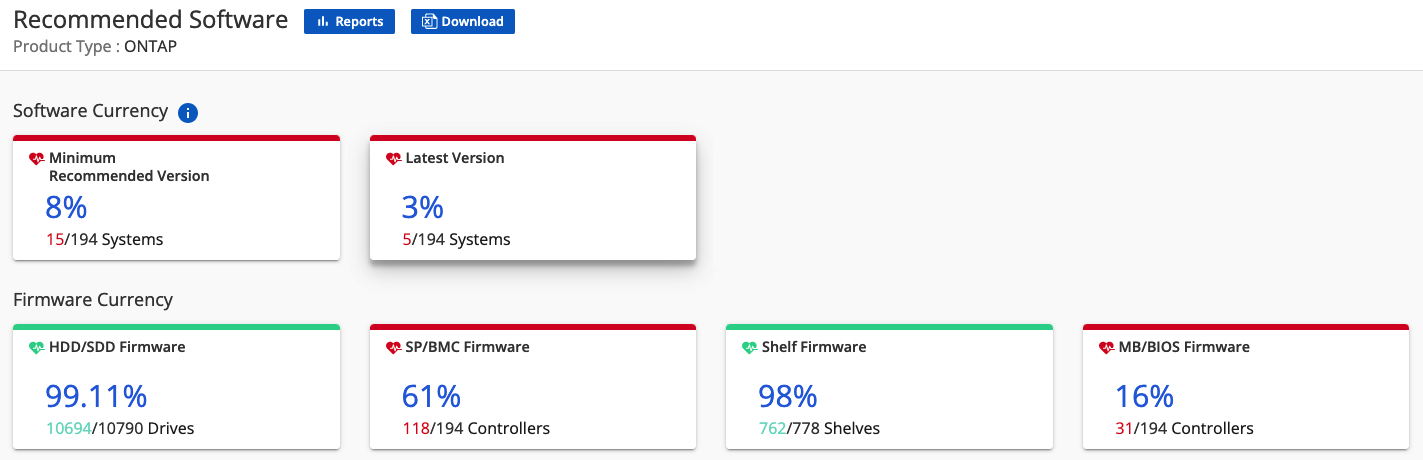The height and width of the screenshot is (460, 1423).
Task: Select the 762 shelves count link
Action: point(772,429)
